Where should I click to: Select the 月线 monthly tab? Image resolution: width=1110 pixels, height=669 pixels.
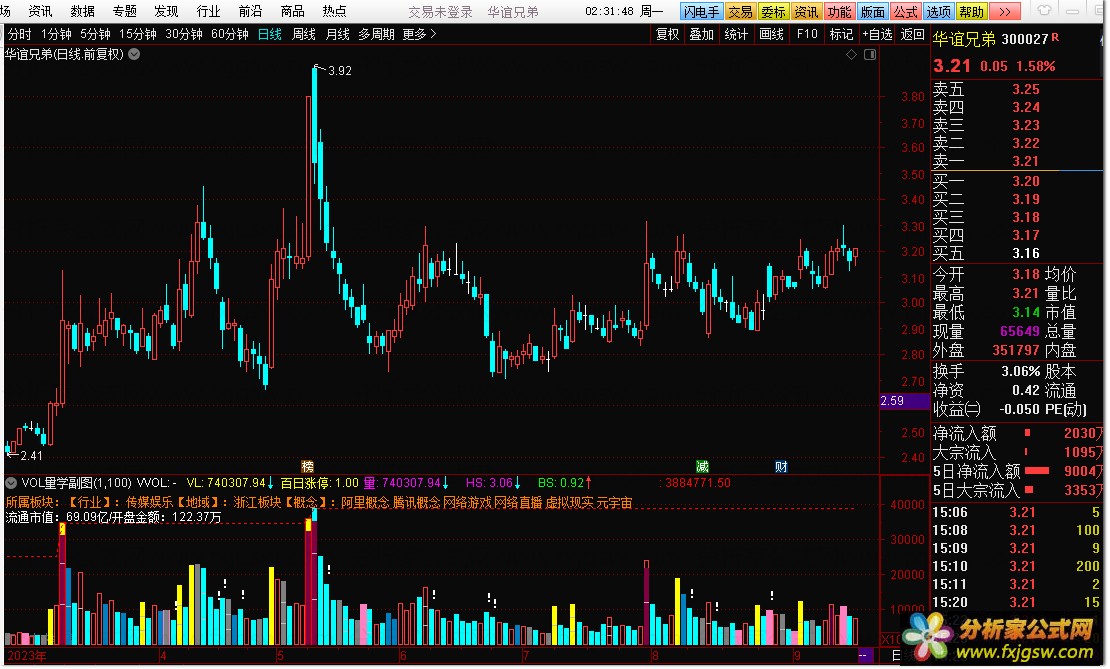click(338, 34)
